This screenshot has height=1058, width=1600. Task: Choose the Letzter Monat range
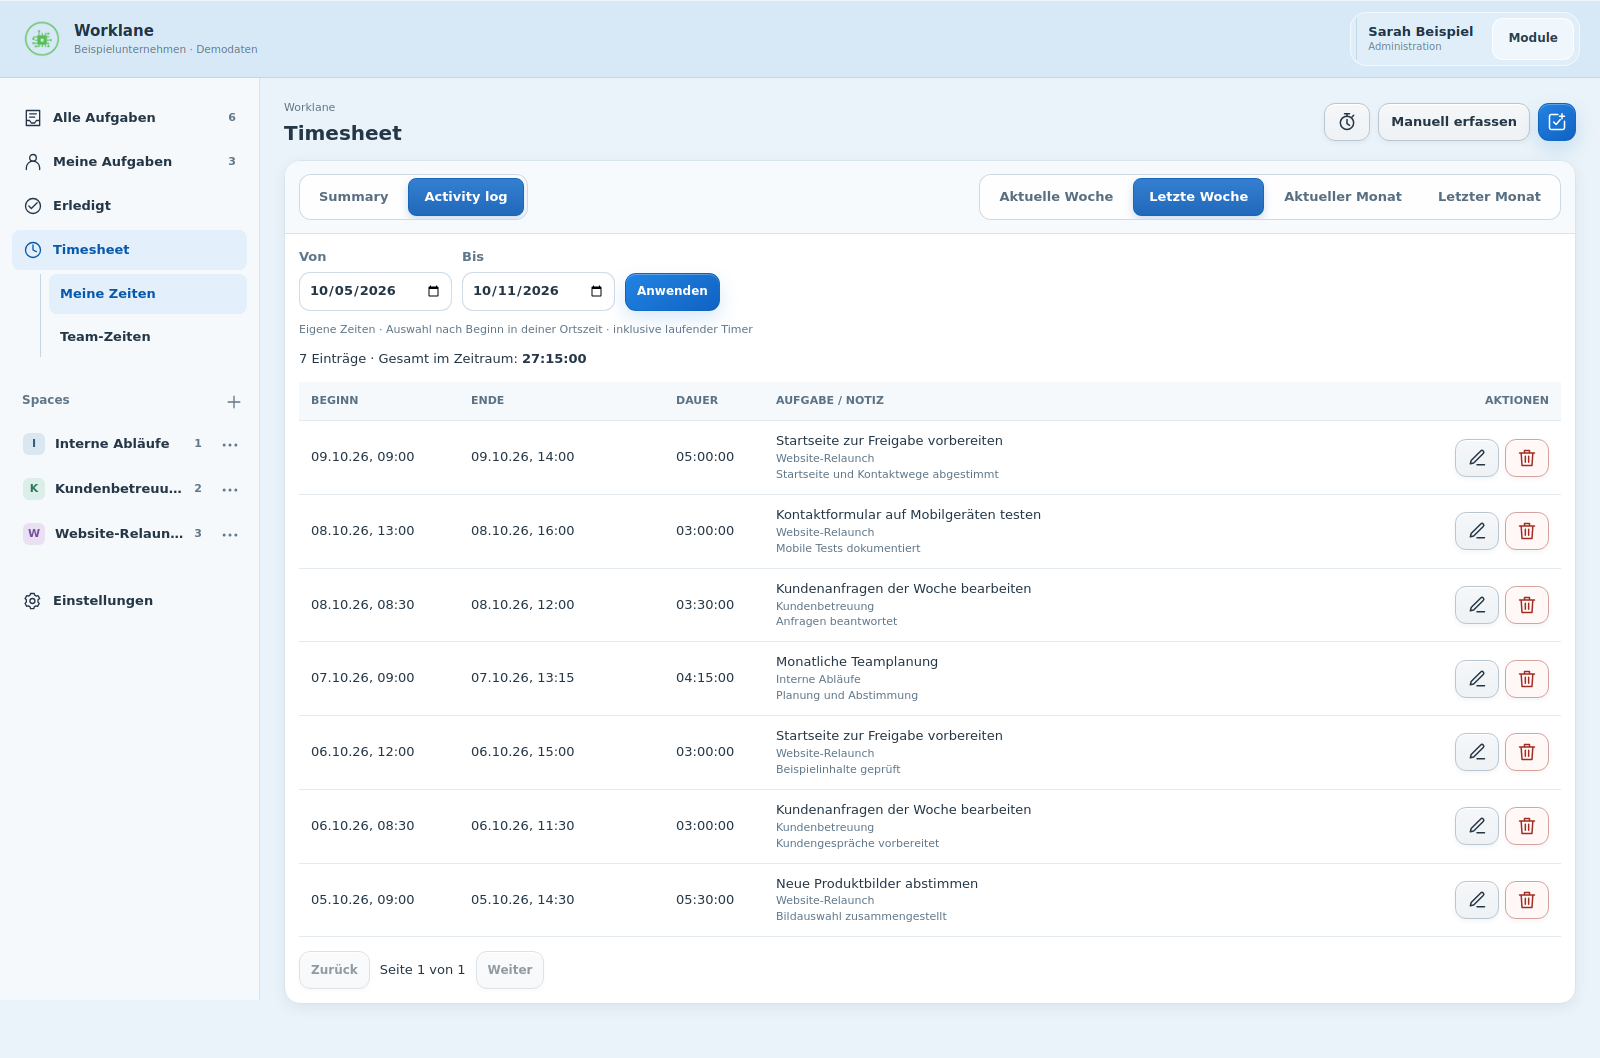(x=1489, y=197)
